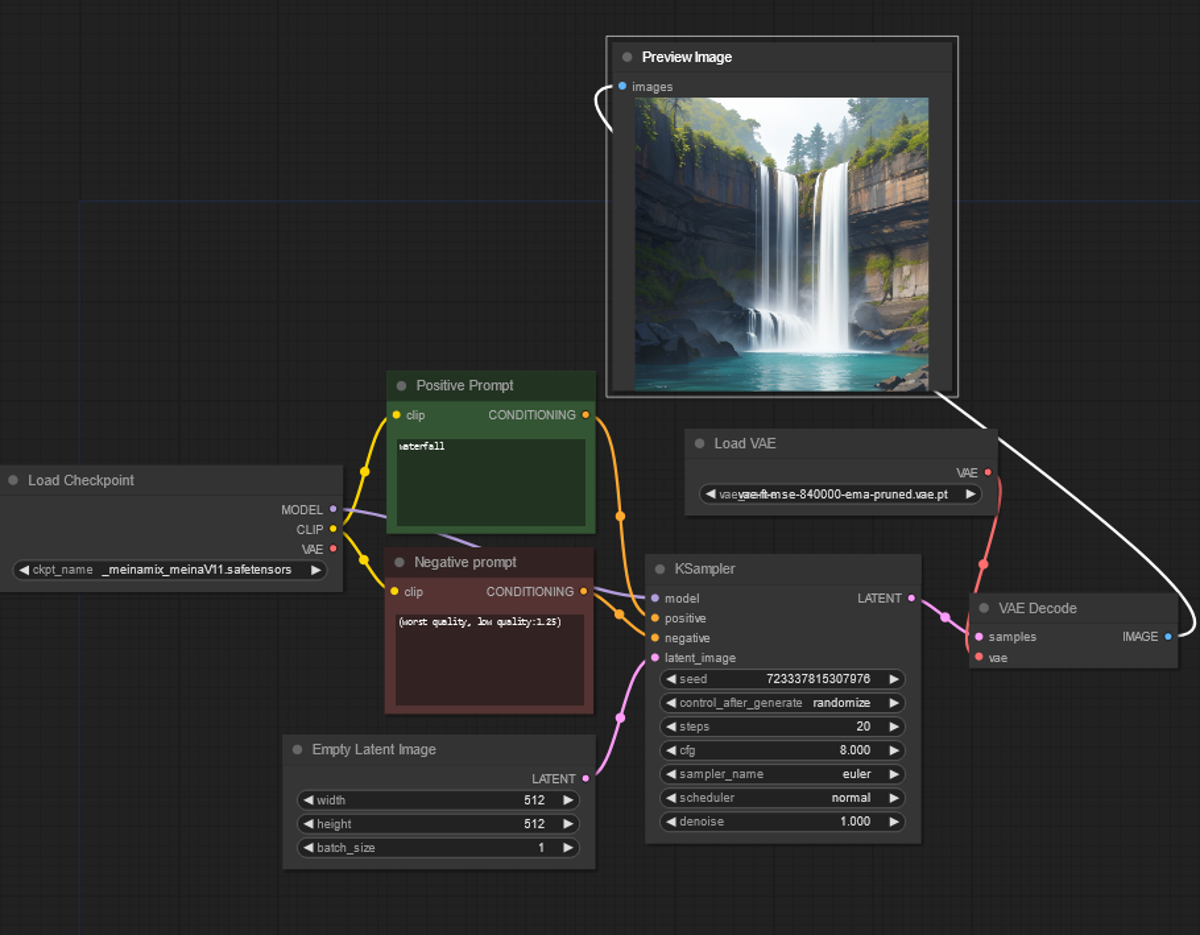Click the LATENT output dot on KSampler
1200x935 pixels.
click(912, 598)
